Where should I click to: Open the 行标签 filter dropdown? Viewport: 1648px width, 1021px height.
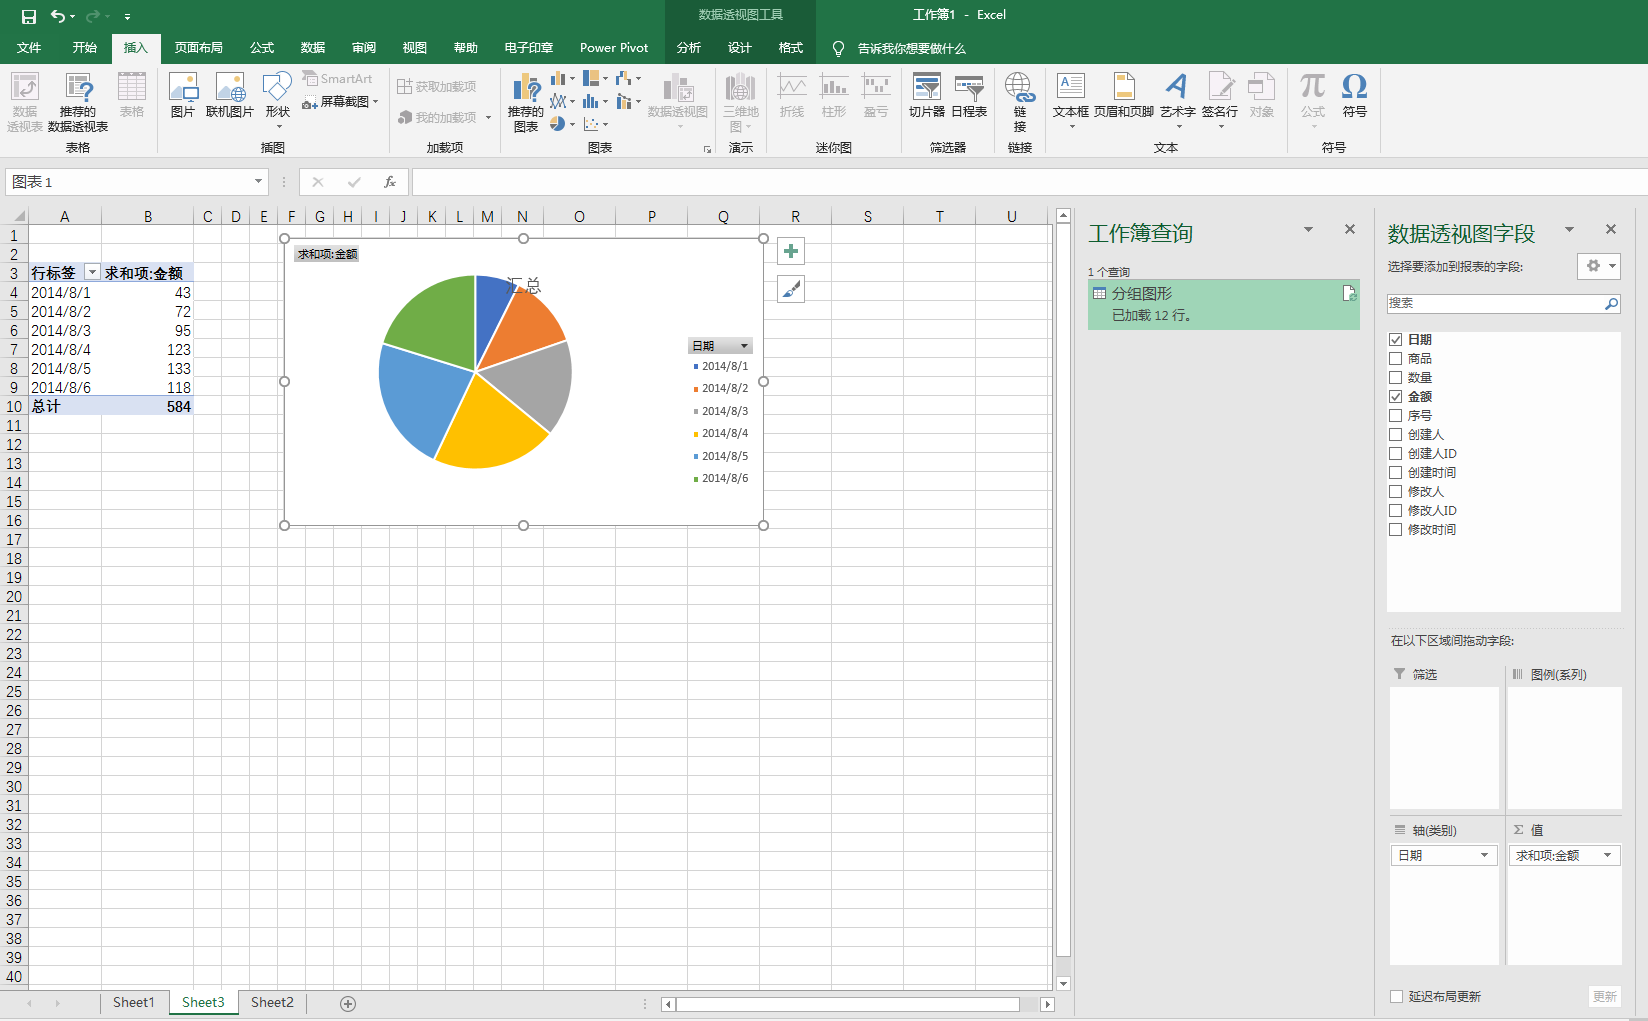92,273
